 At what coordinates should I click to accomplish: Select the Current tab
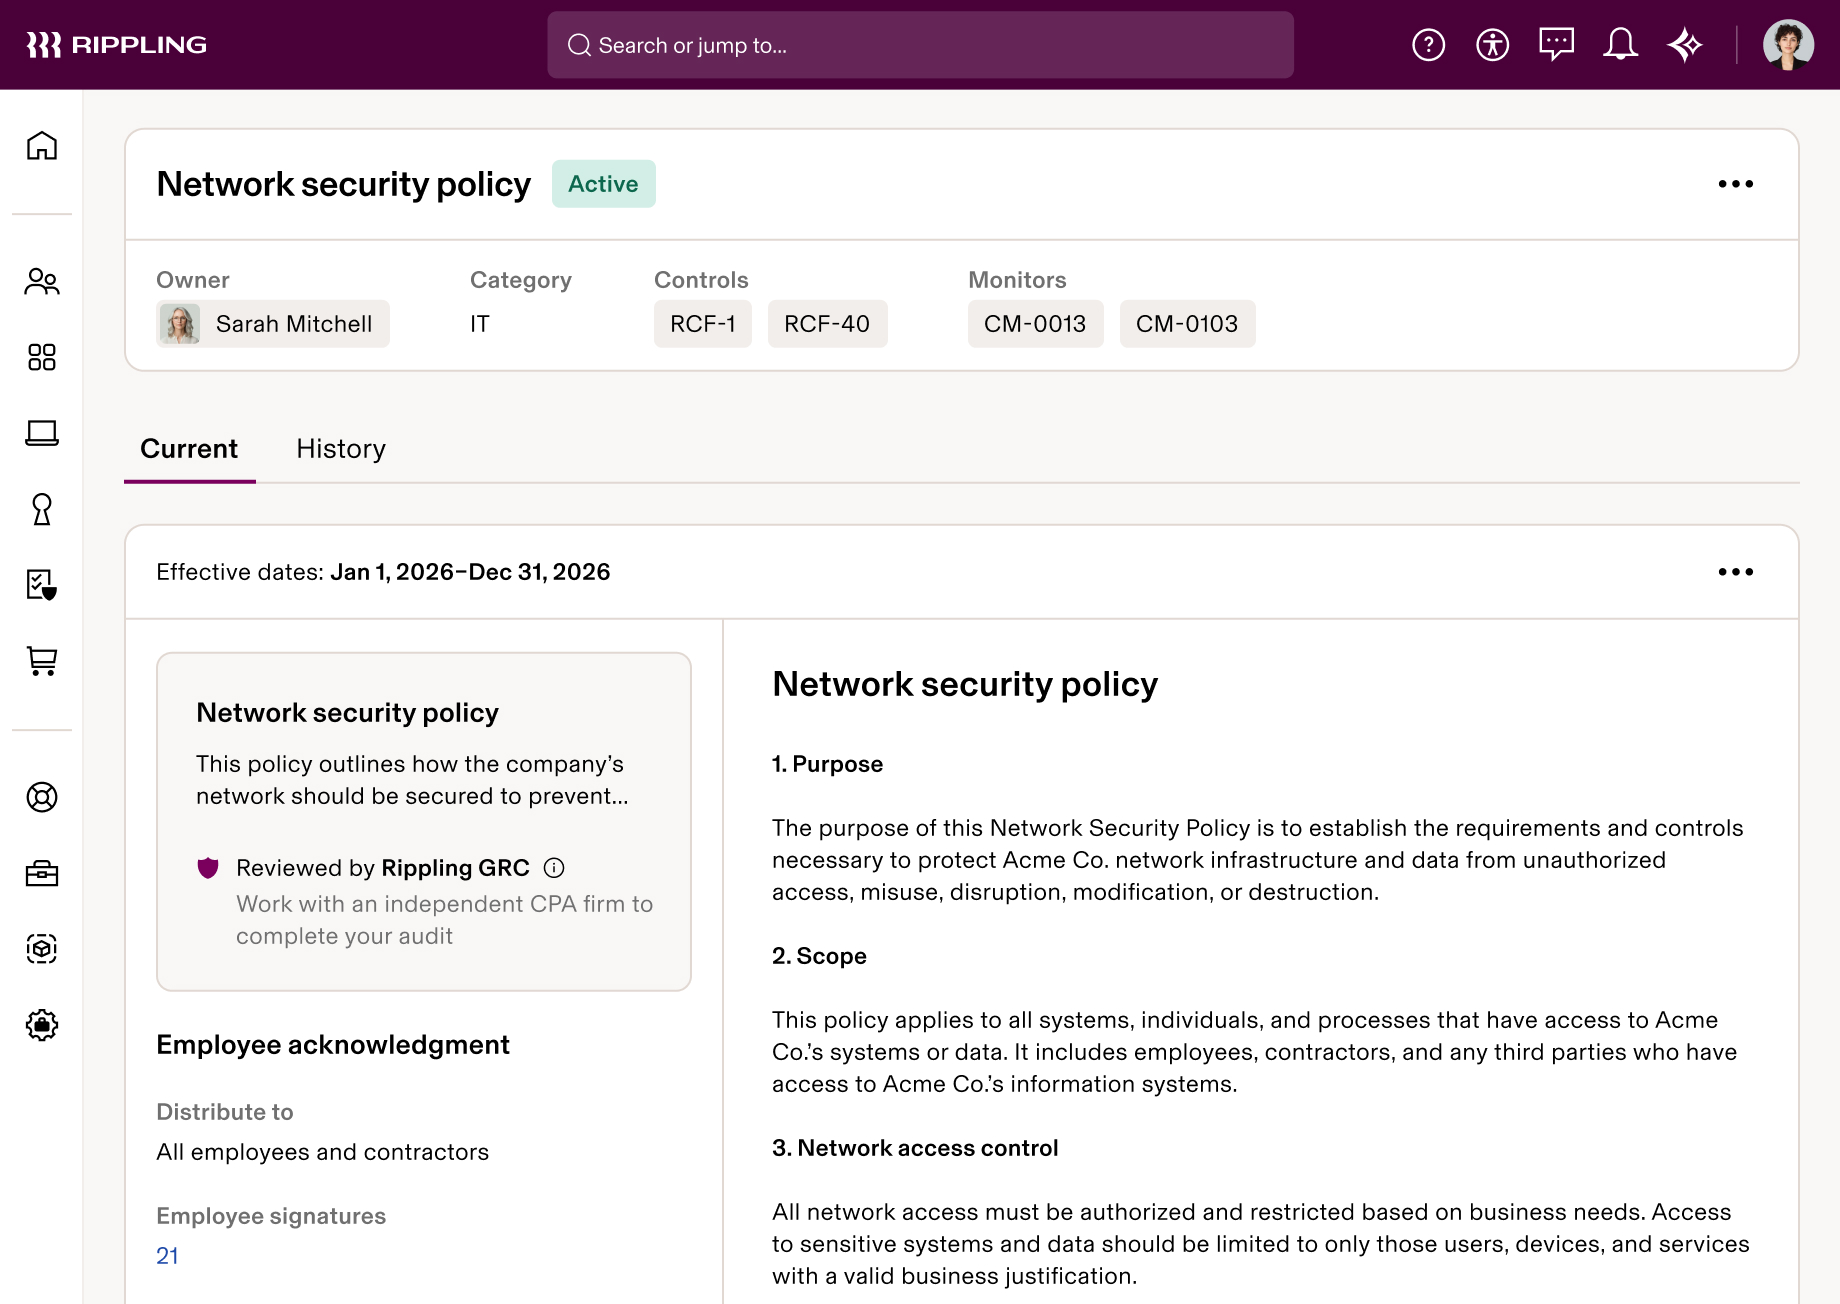pos(189,449)
